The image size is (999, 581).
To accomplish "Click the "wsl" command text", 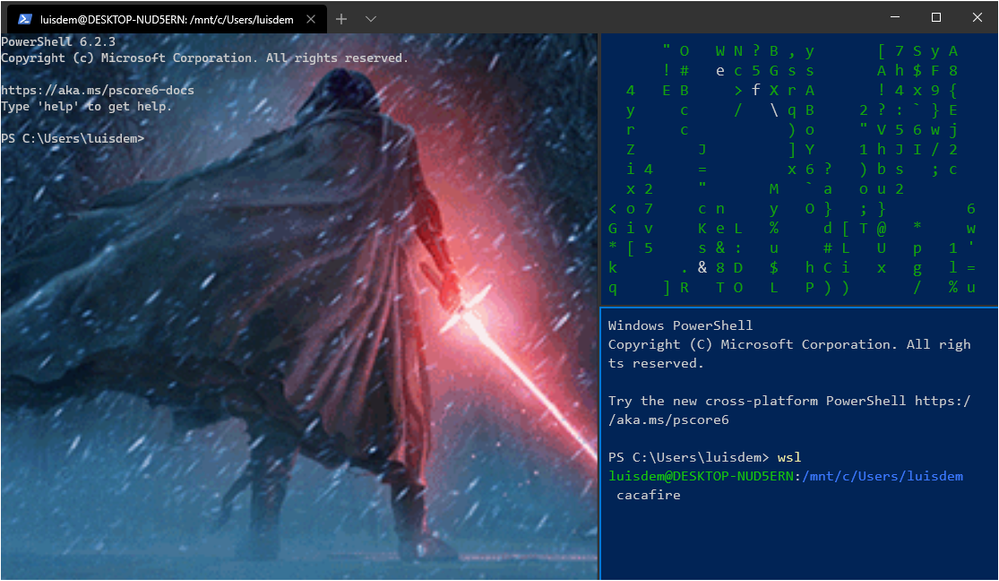I will [789, 457].
